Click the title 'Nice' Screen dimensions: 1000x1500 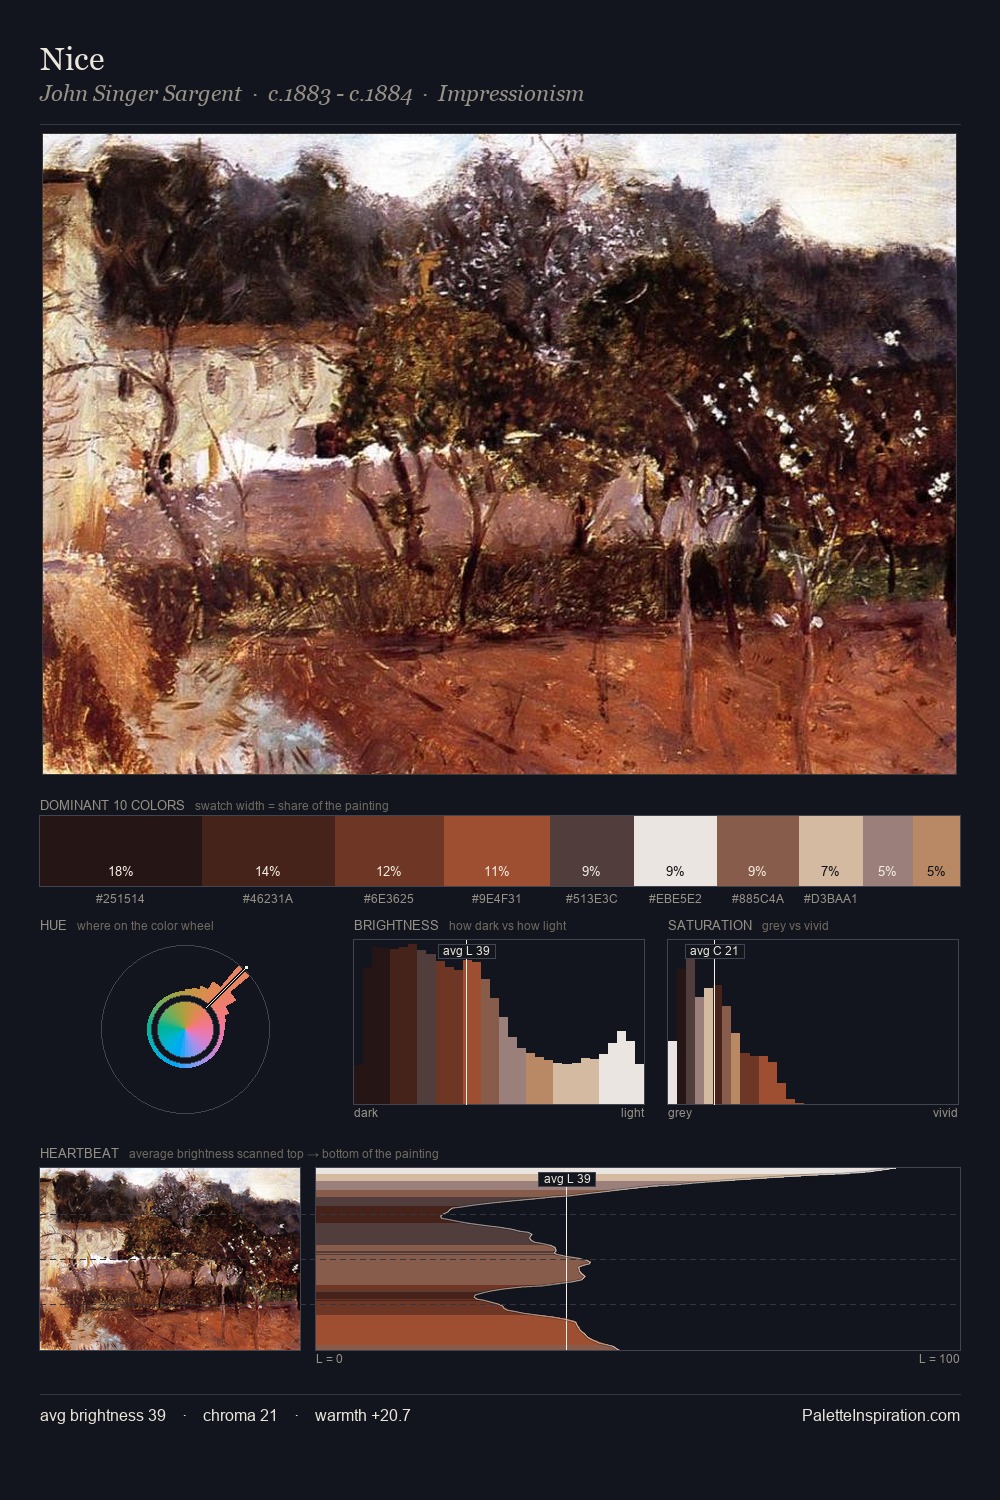click(x=72, y=60)
